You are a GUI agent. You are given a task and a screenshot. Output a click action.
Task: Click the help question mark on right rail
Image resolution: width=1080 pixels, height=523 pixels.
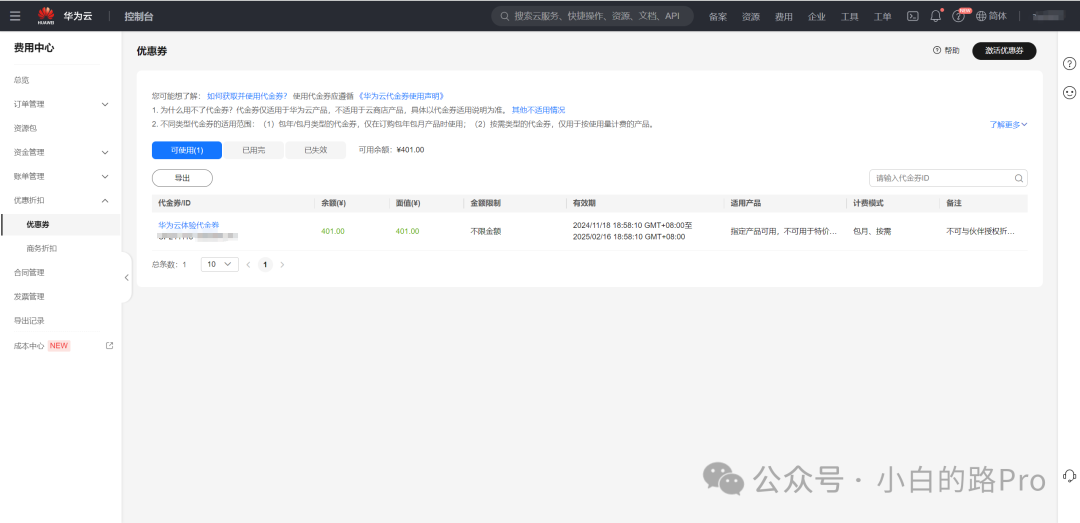[x=1069, y=64]
